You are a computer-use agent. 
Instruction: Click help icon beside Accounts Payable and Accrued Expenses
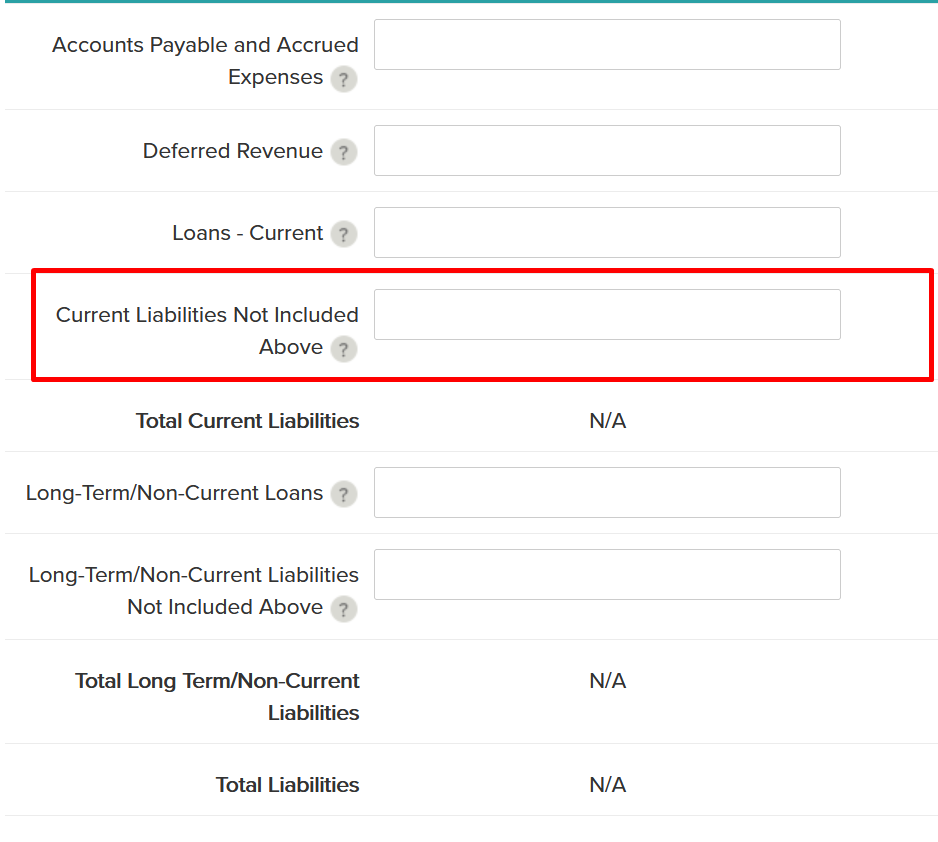[343, 79]
